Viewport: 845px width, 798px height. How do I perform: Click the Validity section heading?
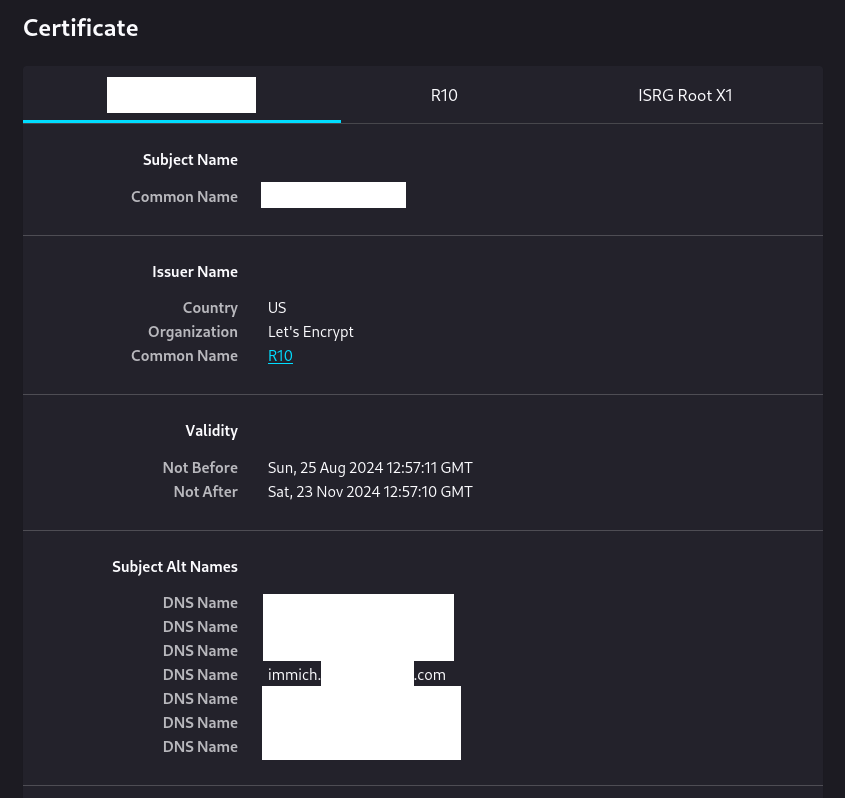click(x=211, y=431)
